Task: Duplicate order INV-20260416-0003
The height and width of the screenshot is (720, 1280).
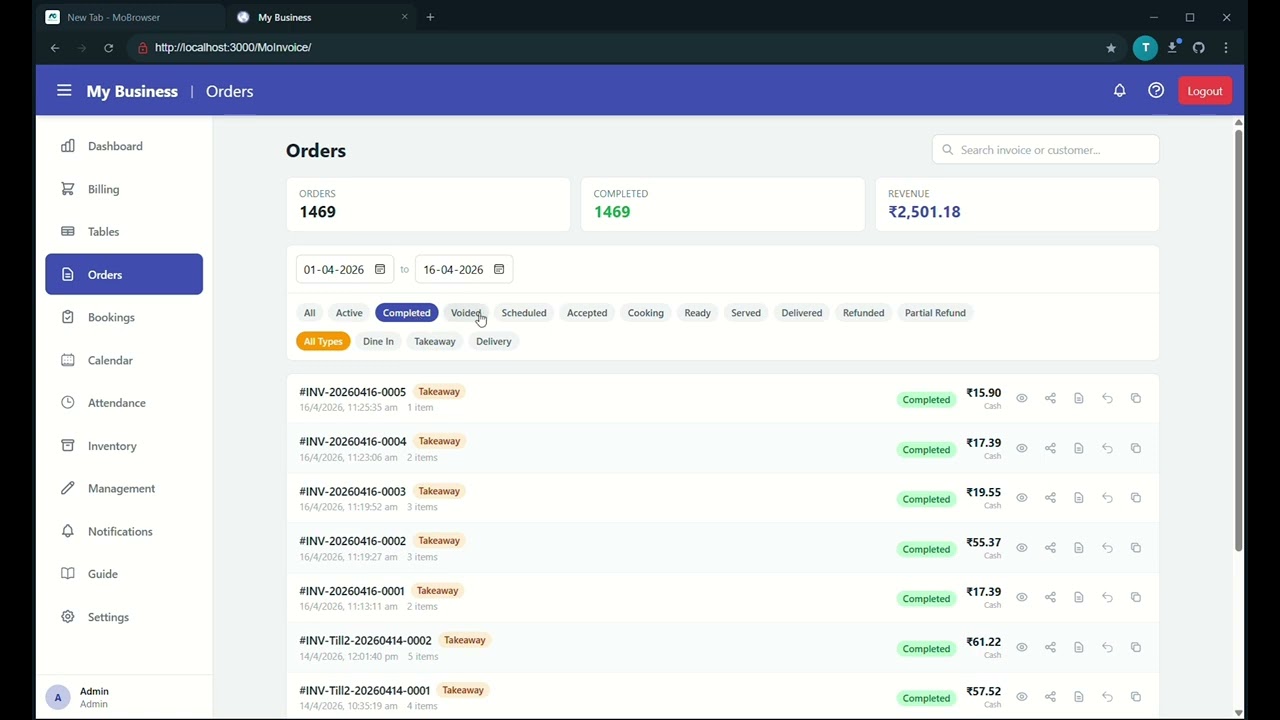Action: pyautogui.click(x=1136, y=498)
